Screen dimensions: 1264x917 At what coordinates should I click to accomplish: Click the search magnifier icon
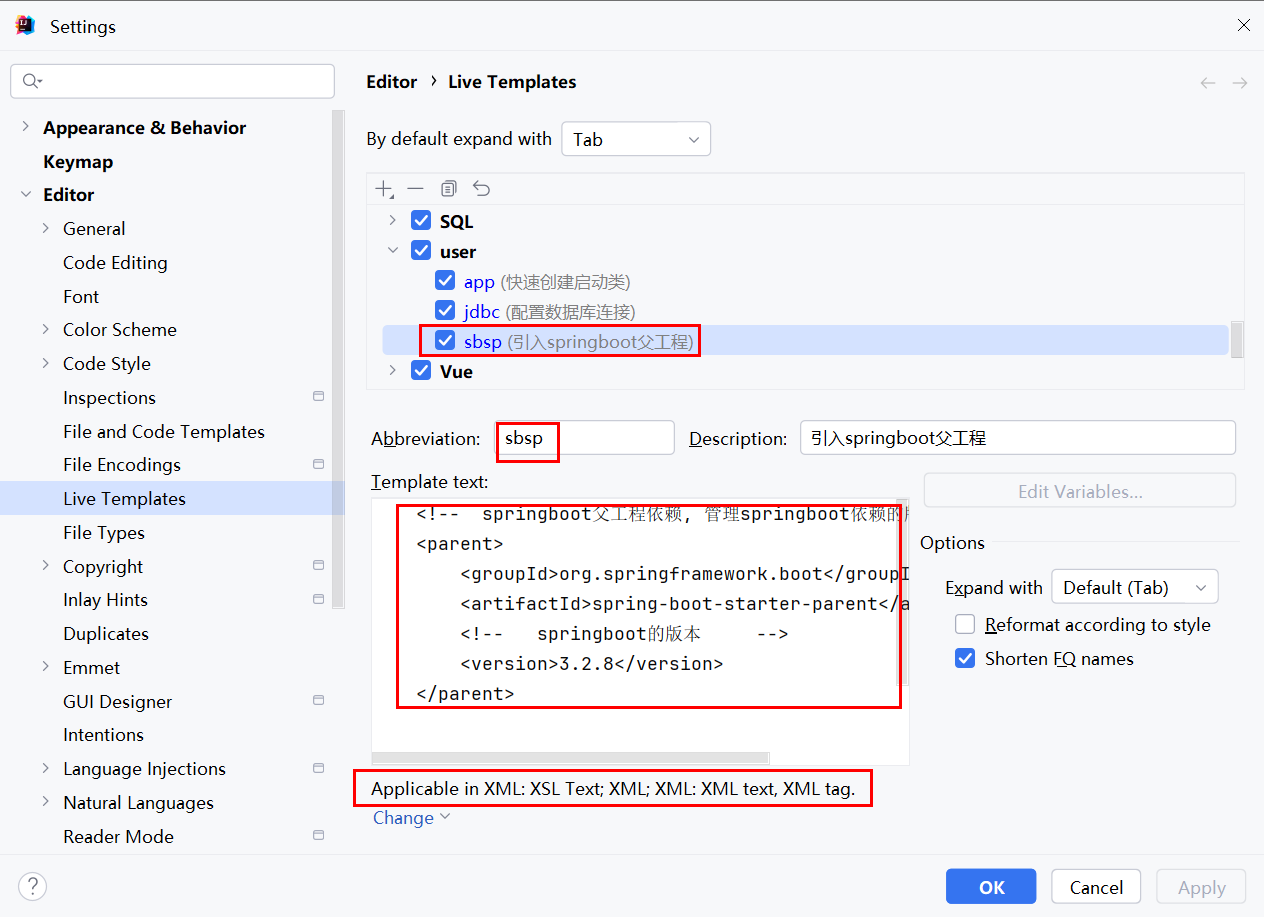pos(32,81)
